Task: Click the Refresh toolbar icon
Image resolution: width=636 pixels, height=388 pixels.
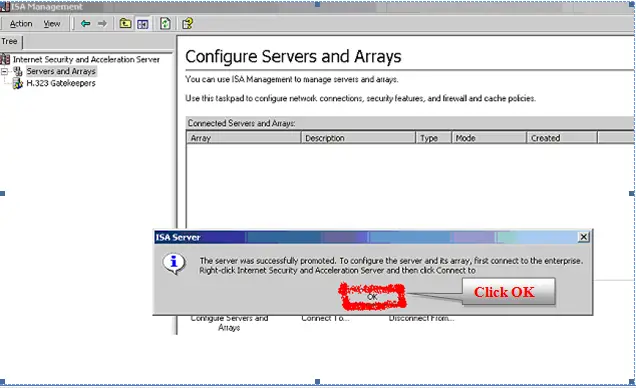Action: click(165, 24)
